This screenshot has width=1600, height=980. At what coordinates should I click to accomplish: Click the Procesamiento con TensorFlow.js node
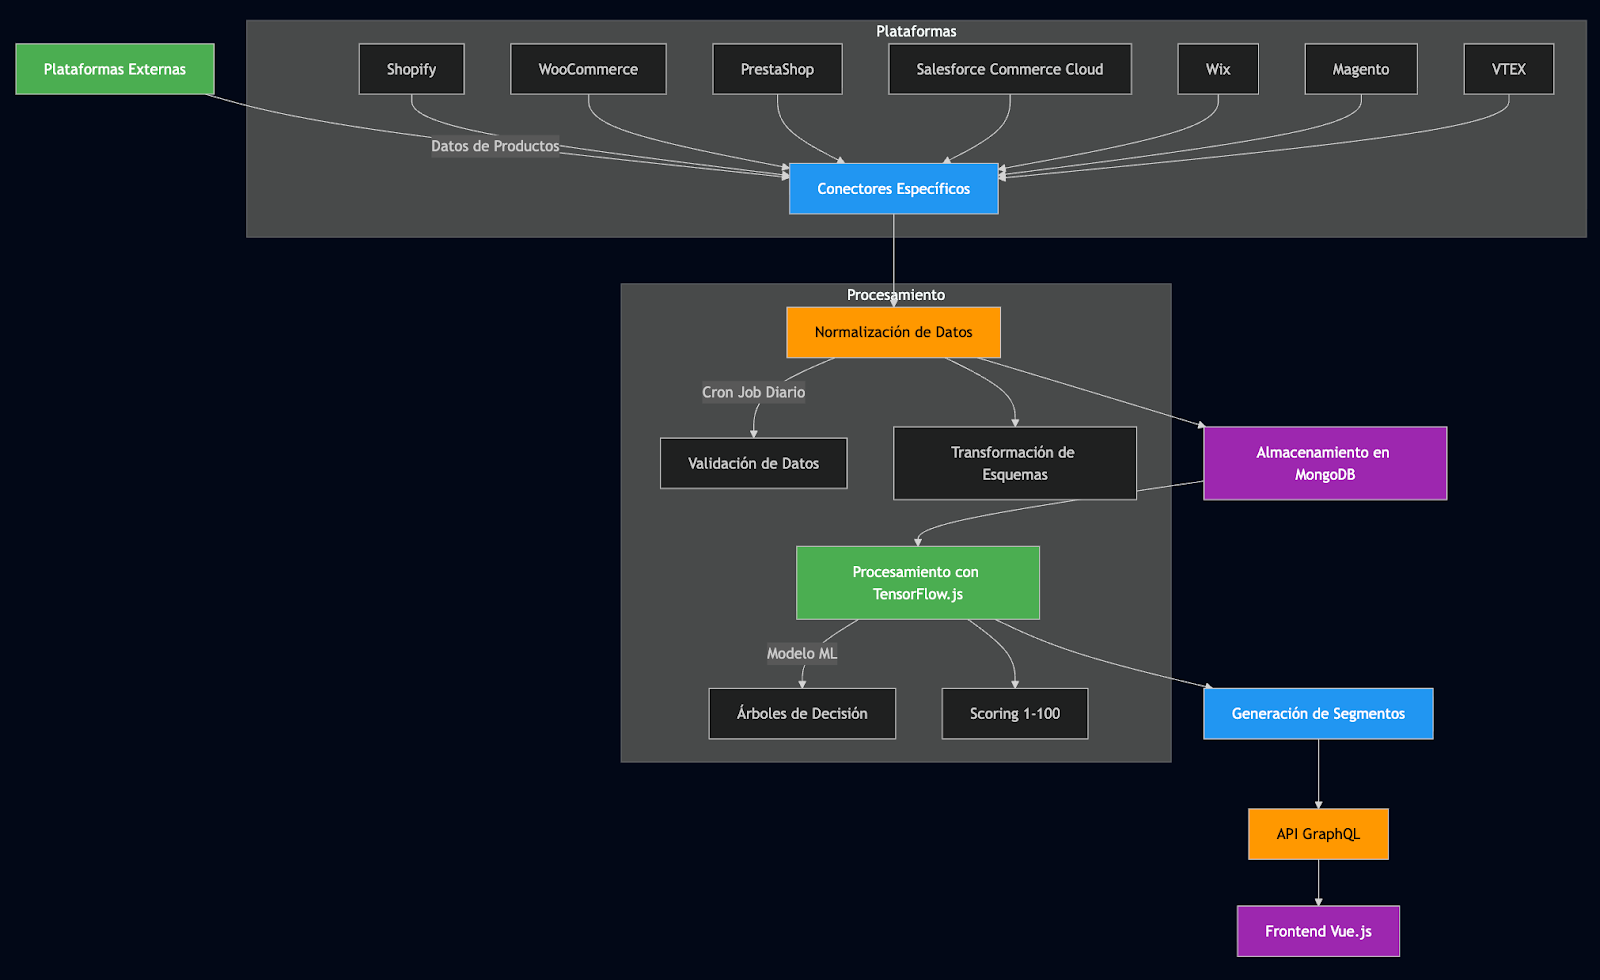click(x=918, y=583)
